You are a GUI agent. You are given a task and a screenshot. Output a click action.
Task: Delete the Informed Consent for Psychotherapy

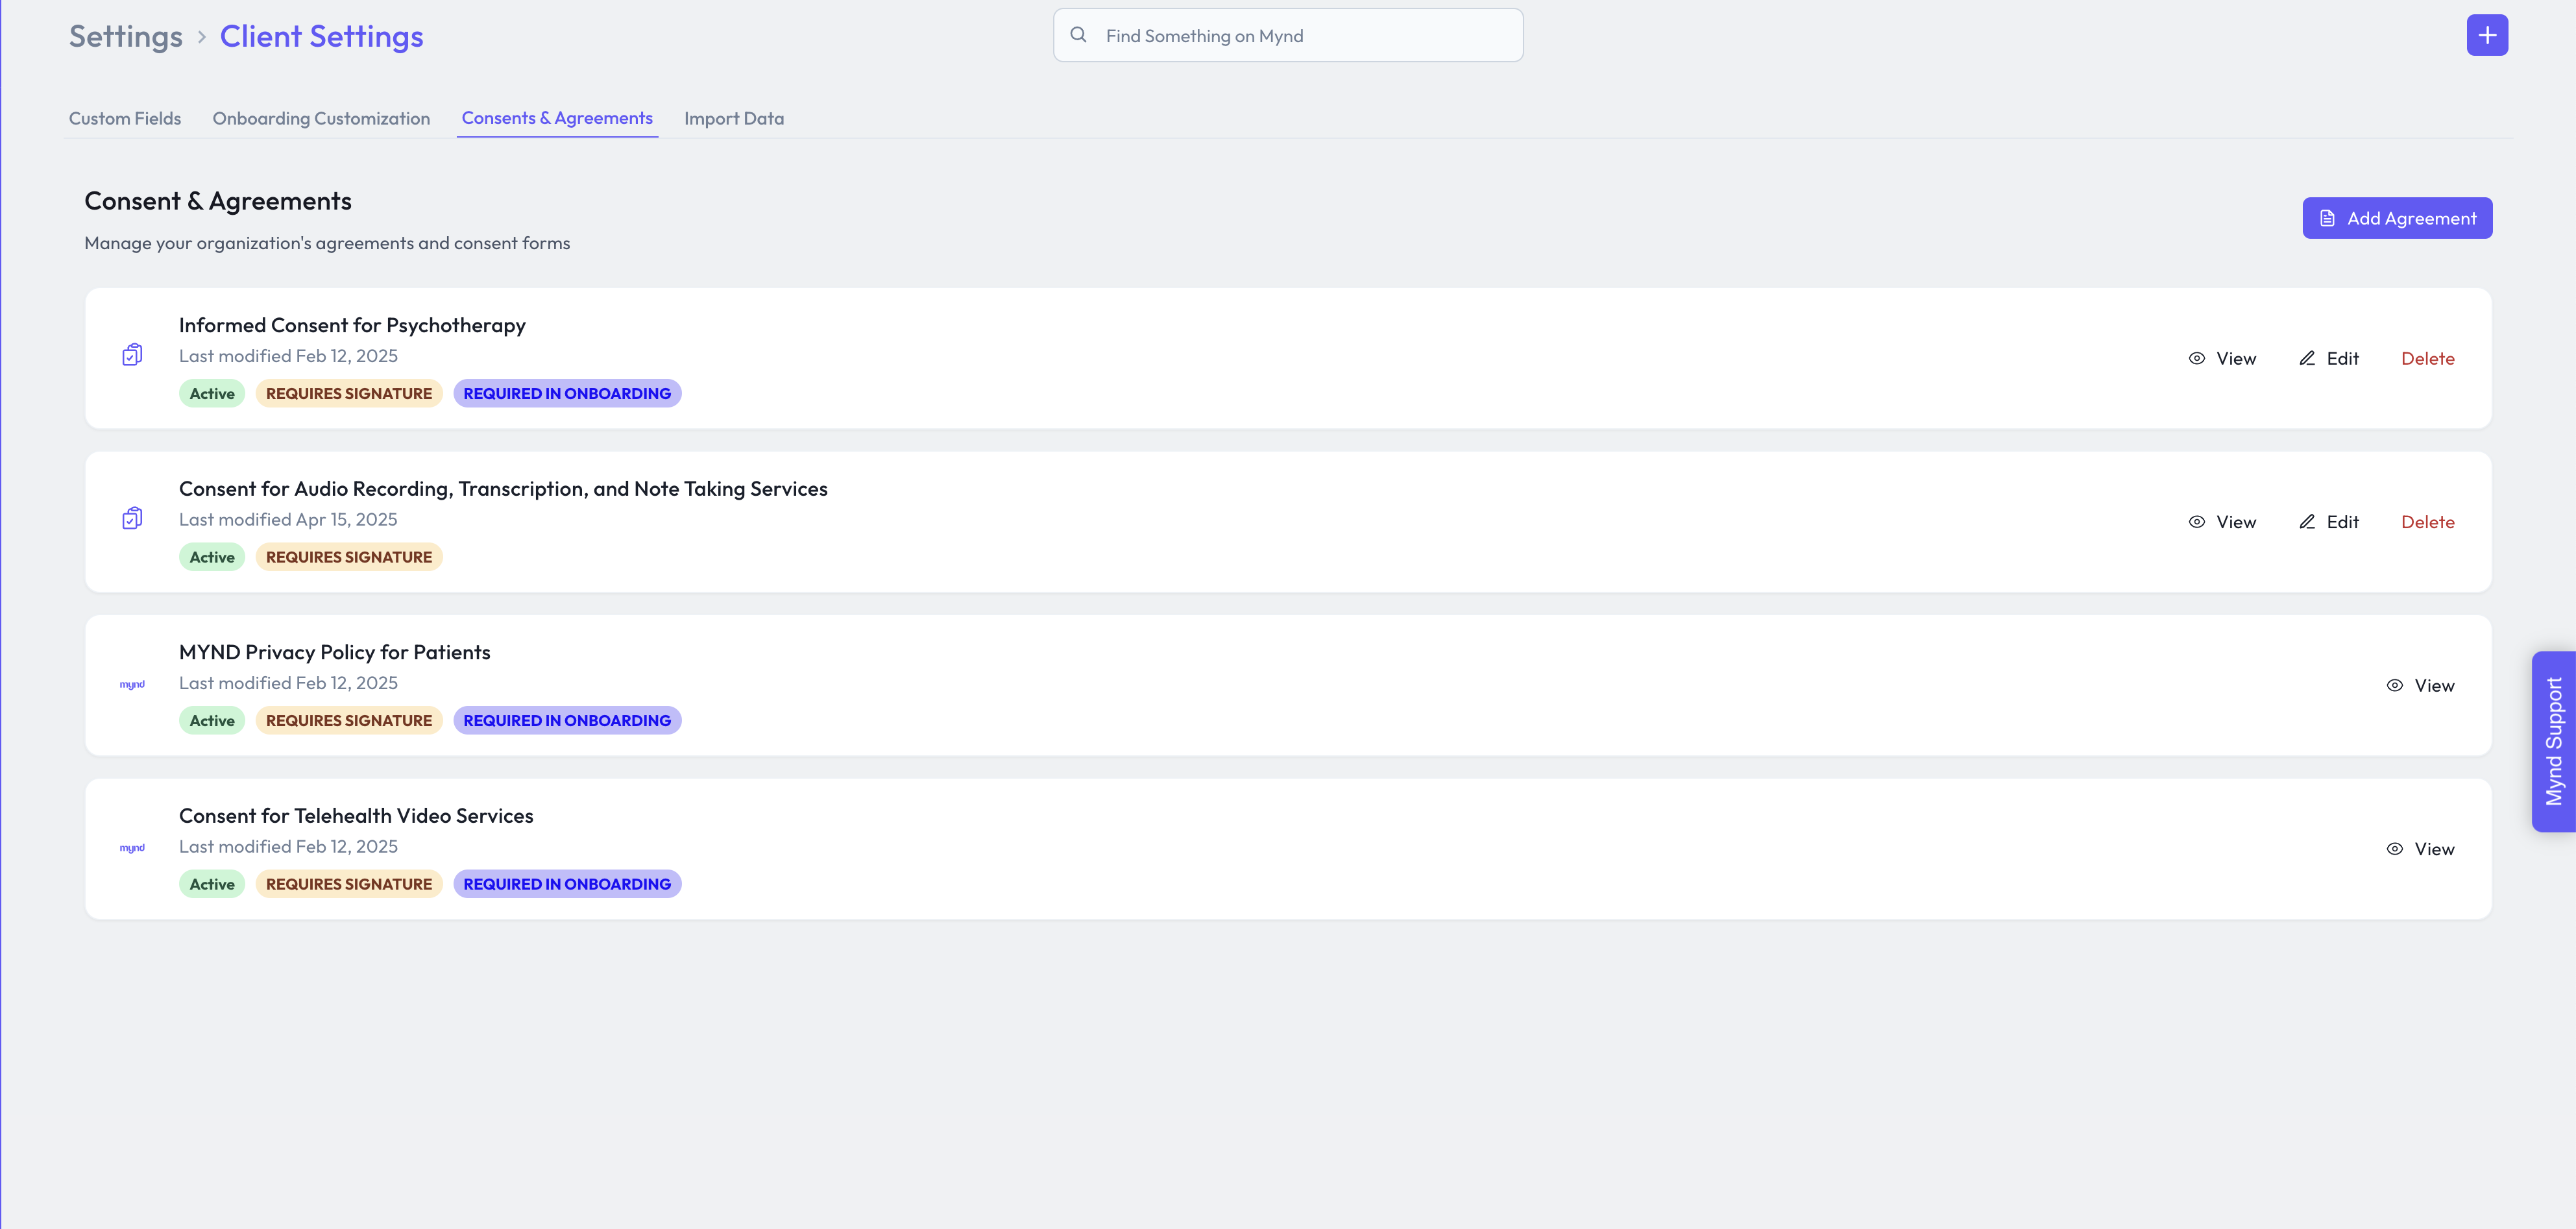tap(2427, 358)
